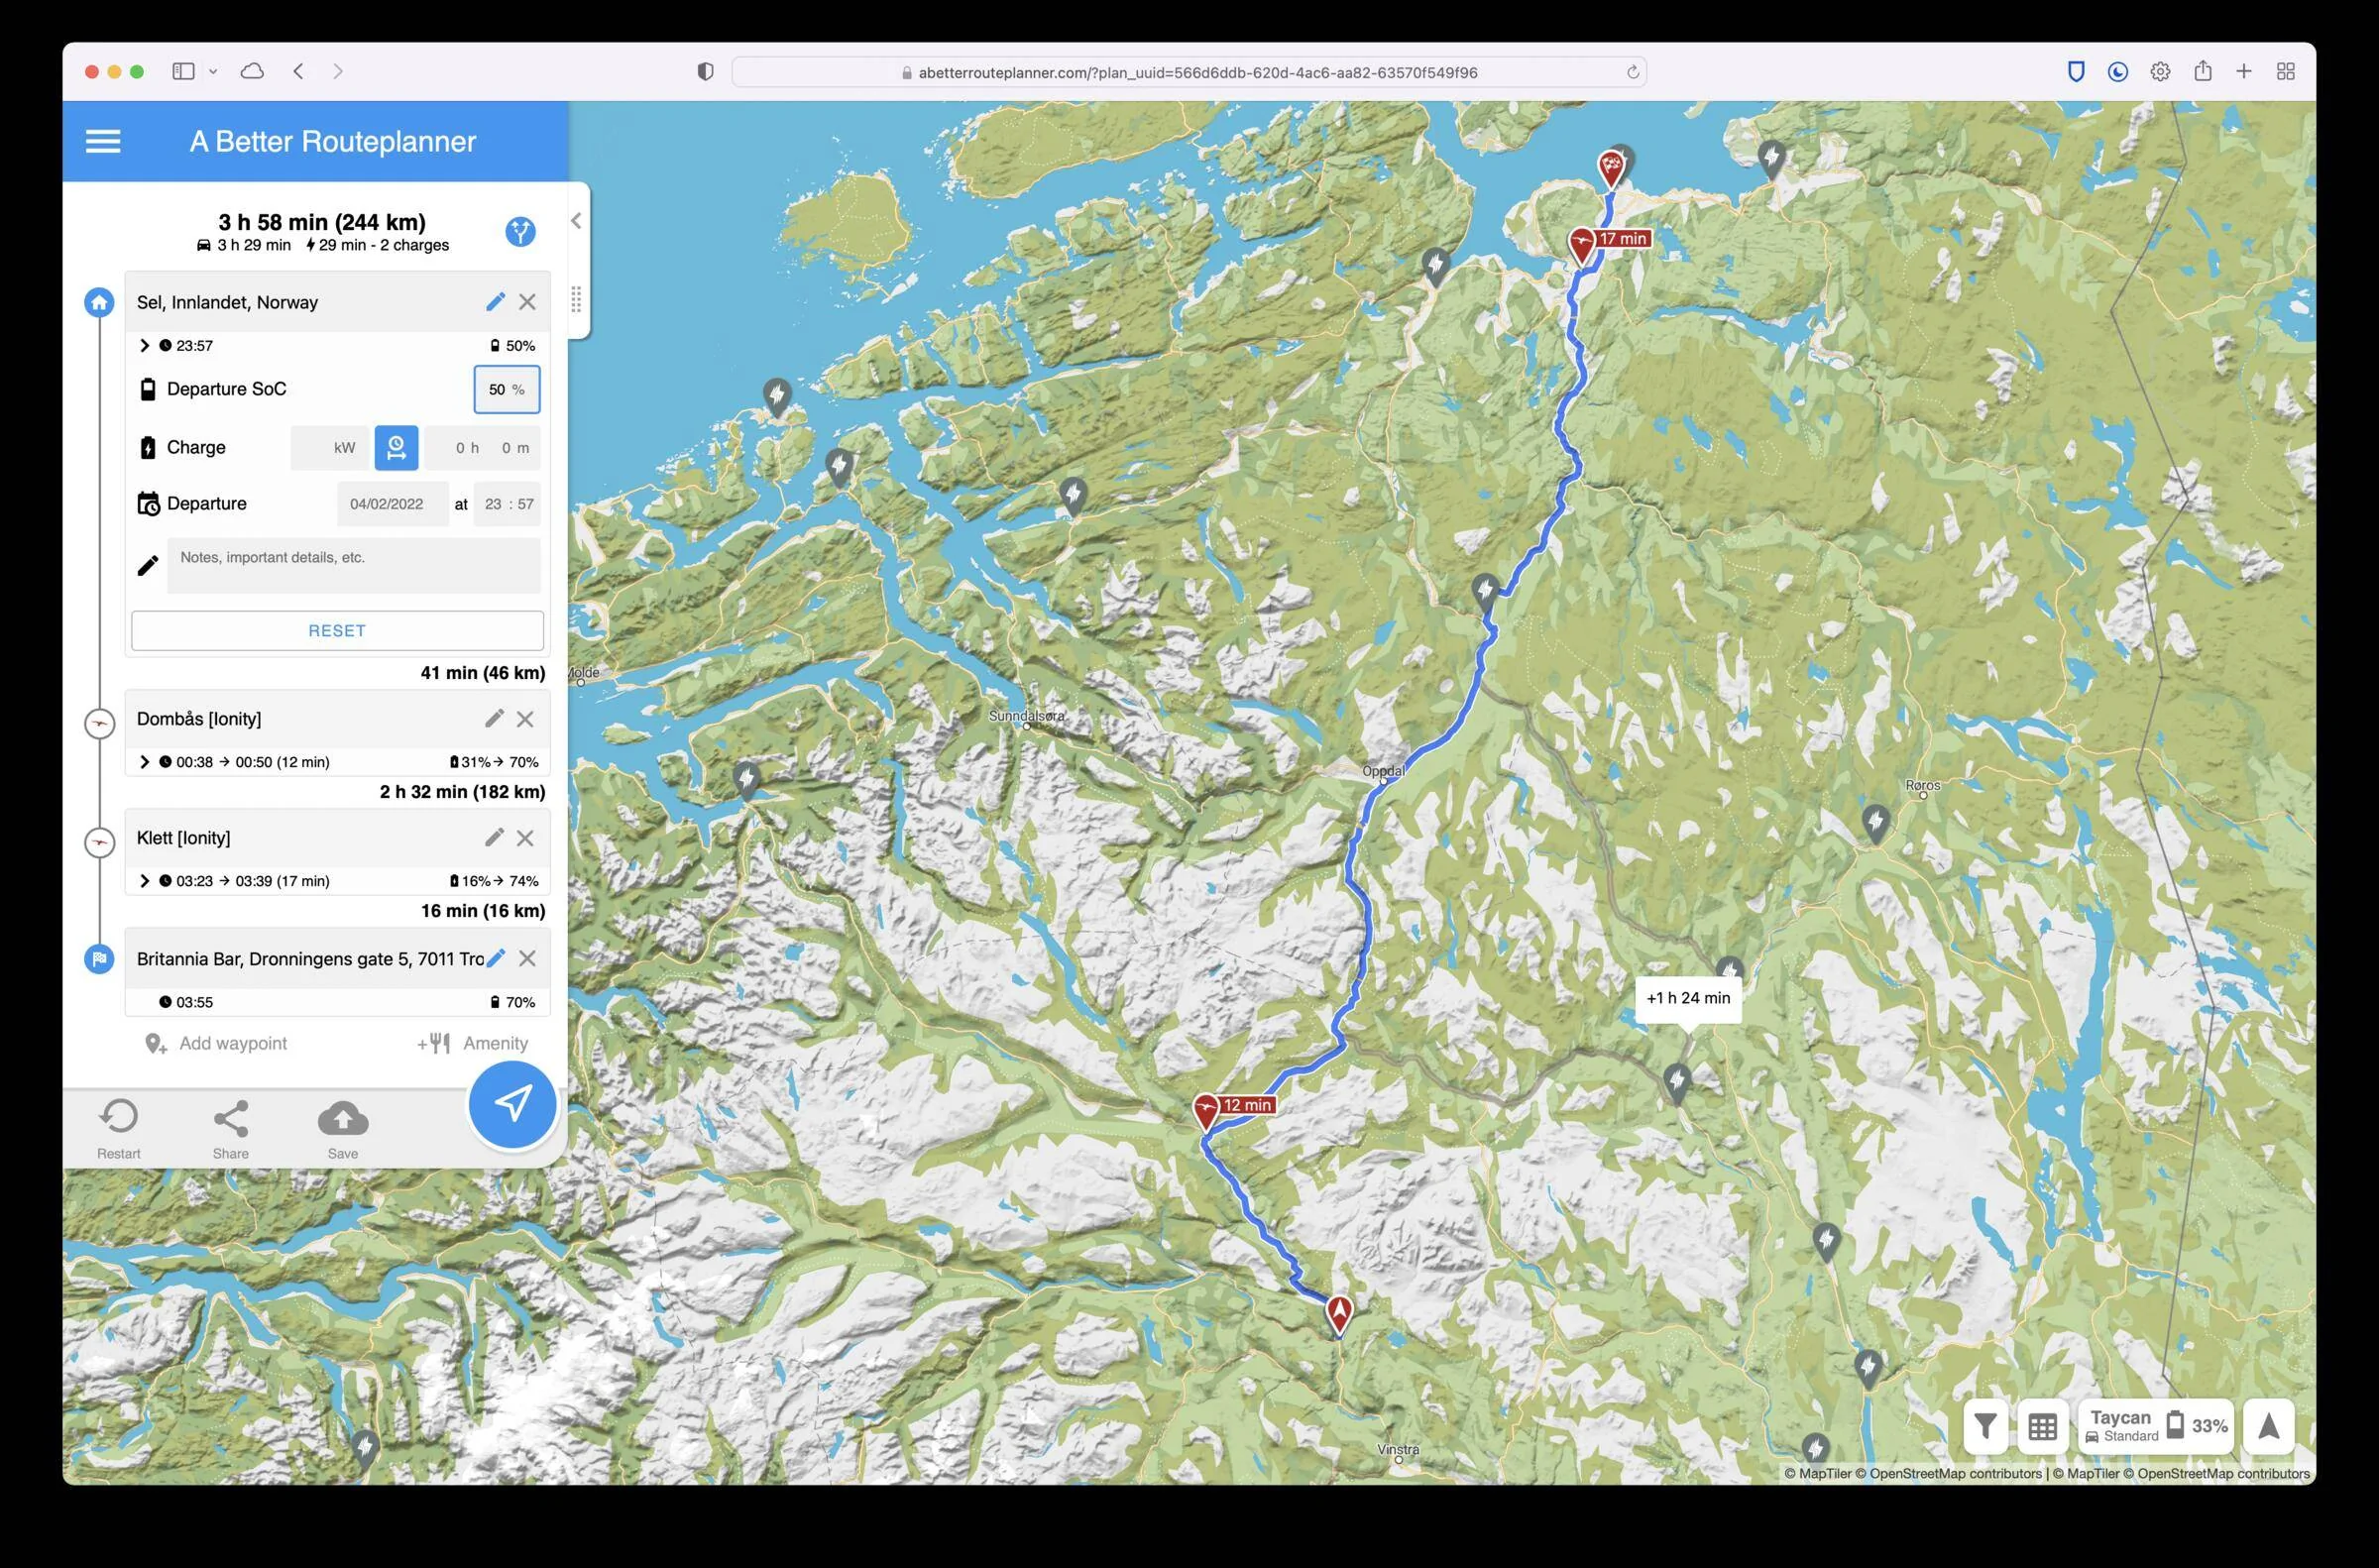
Task: Expand the Klett 03:23 charge details
Action: click(144, 881)
